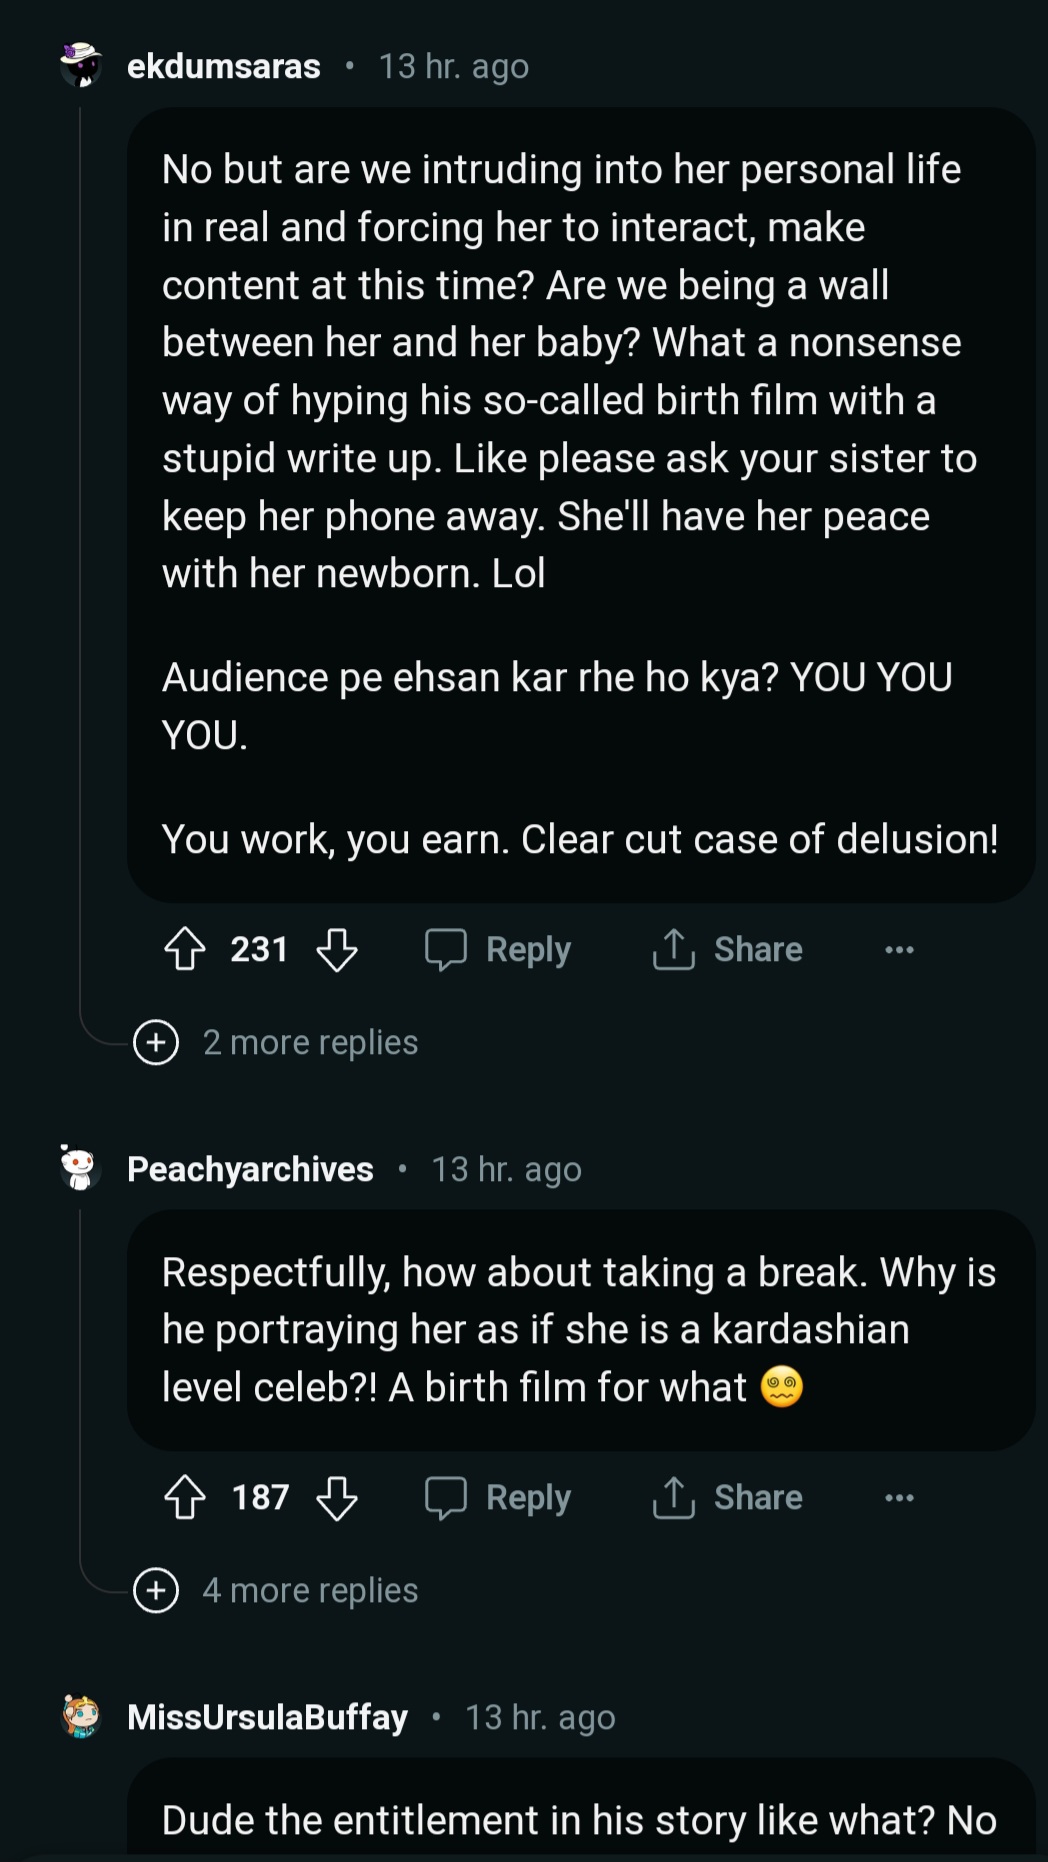Share the Peachyarchives comment
This screenshot has width=1048, height=1862.
tap(727, 1497)
